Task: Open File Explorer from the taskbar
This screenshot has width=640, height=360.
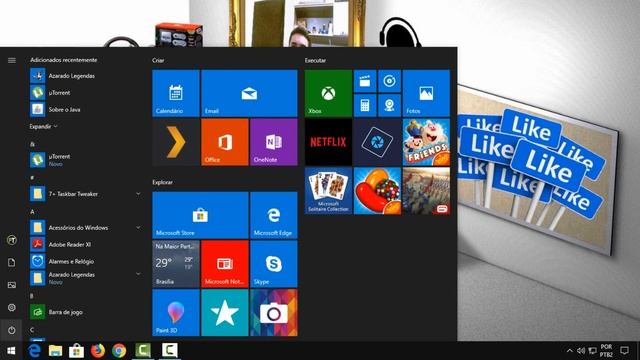Action: [x=55, y=351]
